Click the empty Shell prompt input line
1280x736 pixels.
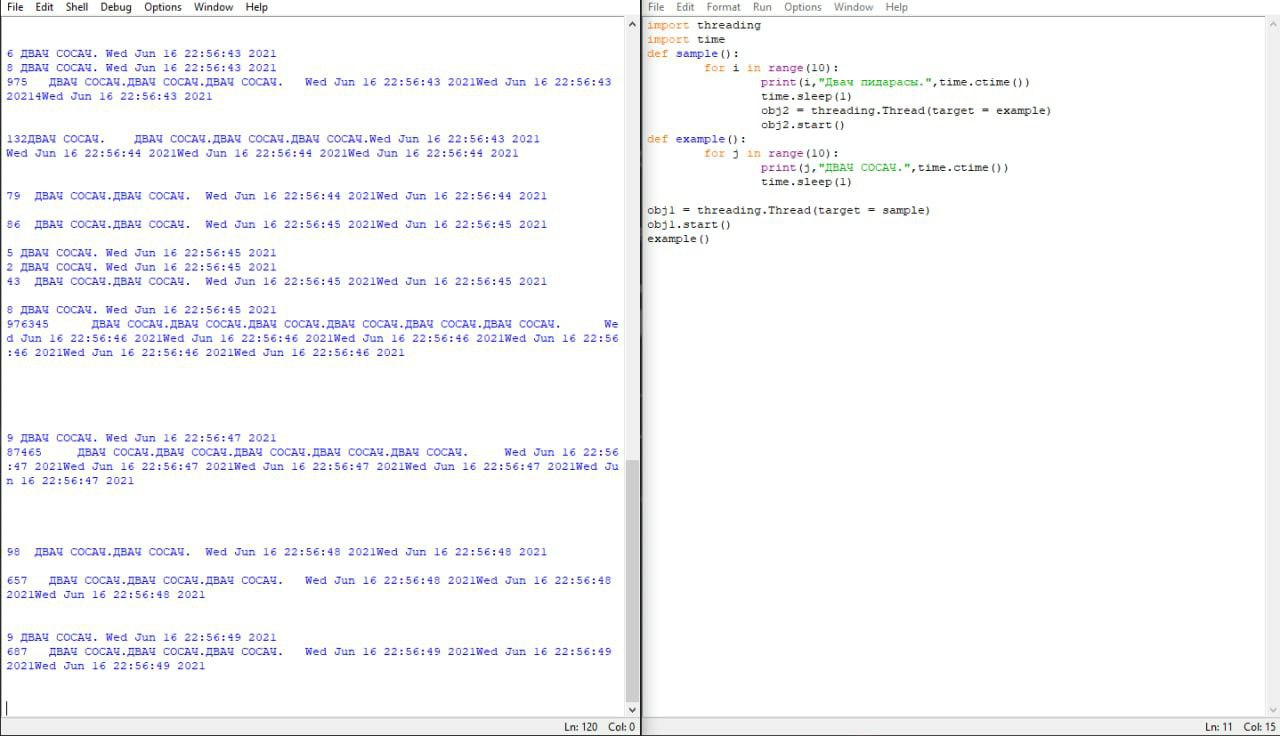[312, 708]
